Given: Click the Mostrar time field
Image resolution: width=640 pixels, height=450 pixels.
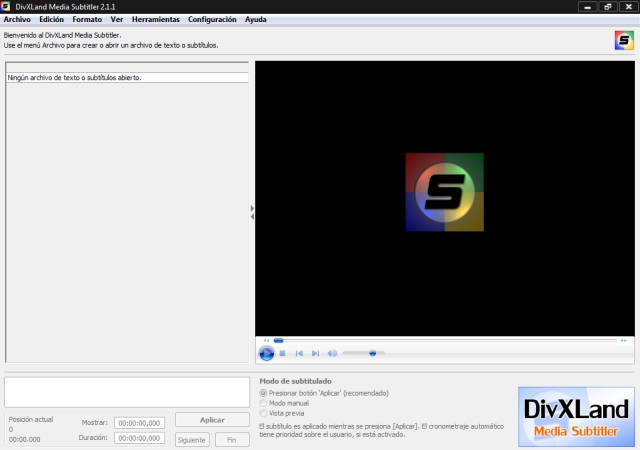Looking at the screenshot, I should pos(139,423).
